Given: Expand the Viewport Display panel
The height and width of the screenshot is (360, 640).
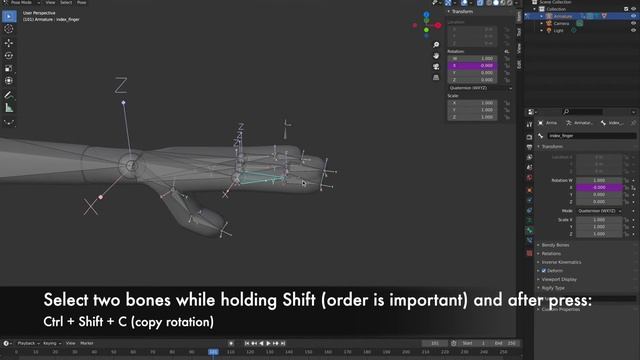Looking at the screenshot, I should [x=559, y=279].
